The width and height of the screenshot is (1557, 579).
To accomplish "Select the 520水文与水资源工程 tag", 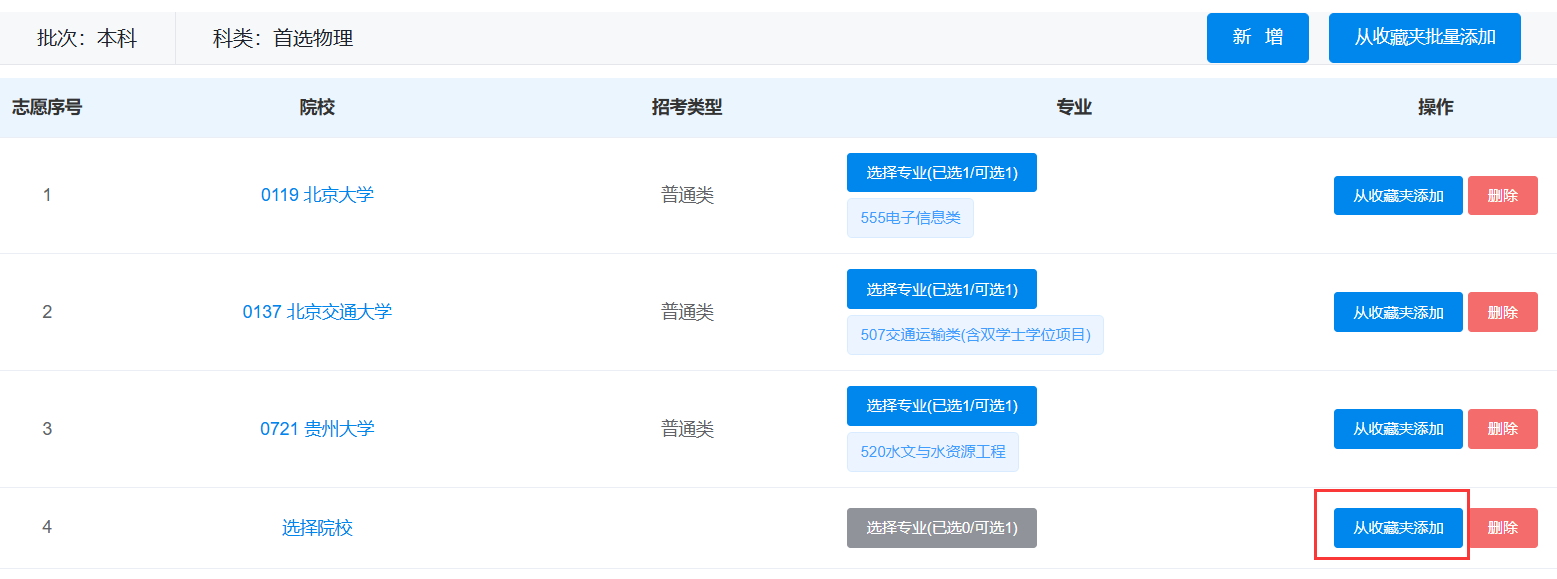I will (x=933, y=452).
